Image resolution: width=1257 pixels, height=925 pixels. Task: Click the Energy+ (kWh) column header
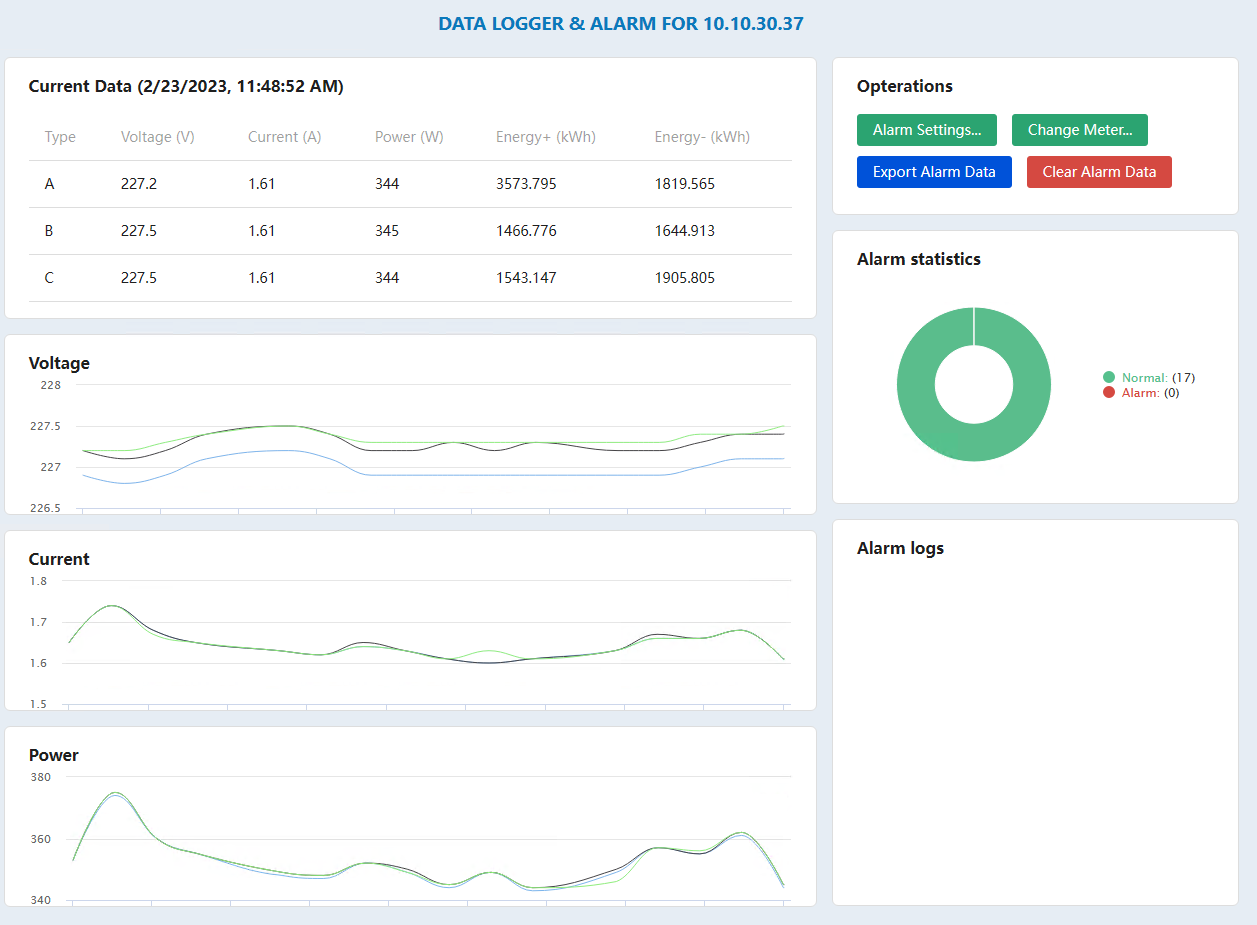(x=545, y=136)
